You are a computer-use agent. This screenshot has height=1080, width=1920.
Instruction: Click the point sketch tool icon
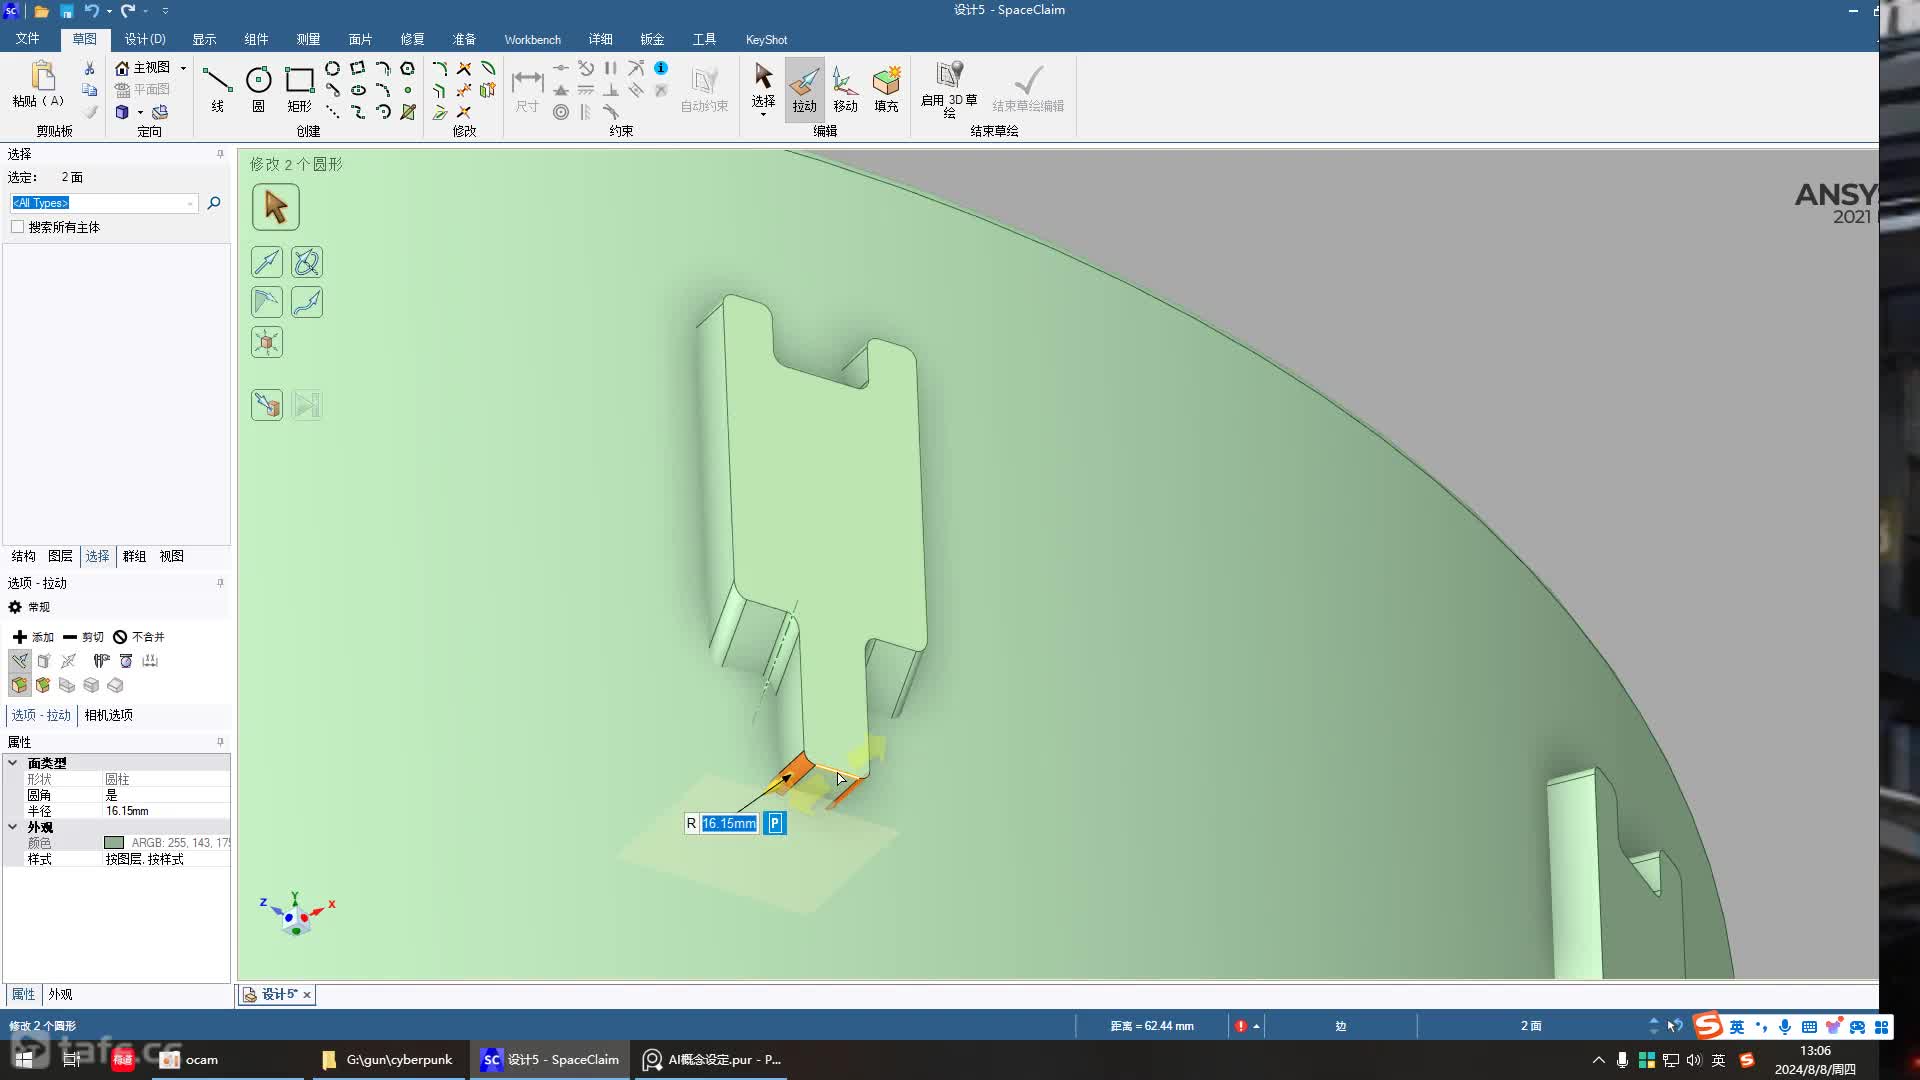point(407,90)
